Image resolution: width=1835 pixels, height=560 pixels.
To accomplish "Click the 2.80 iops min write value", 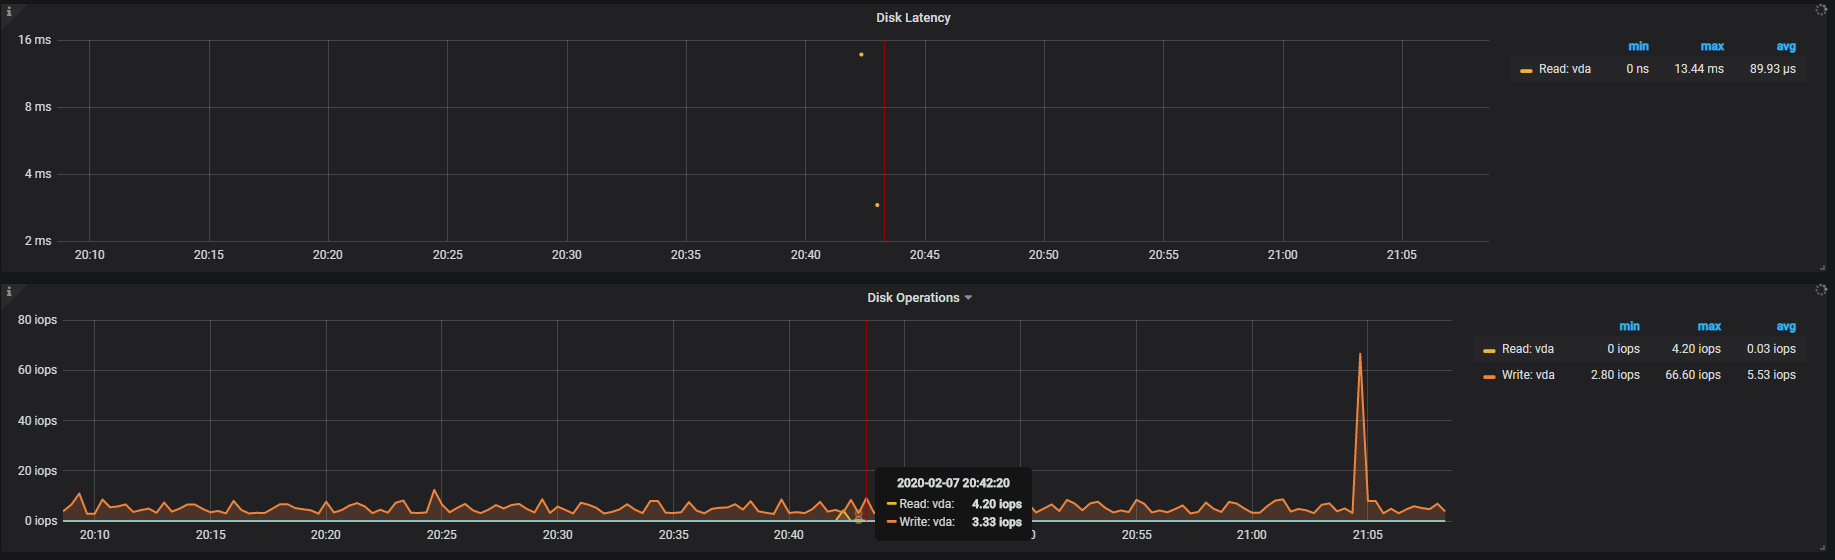I will pyautogui.click(x=1615, y=375).
